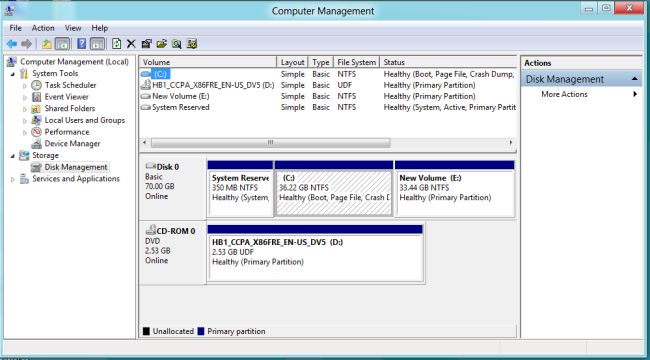Click the Shared Folders icon in tree
Viewport: 650px width, 360px height.
(x=37, y=109)
